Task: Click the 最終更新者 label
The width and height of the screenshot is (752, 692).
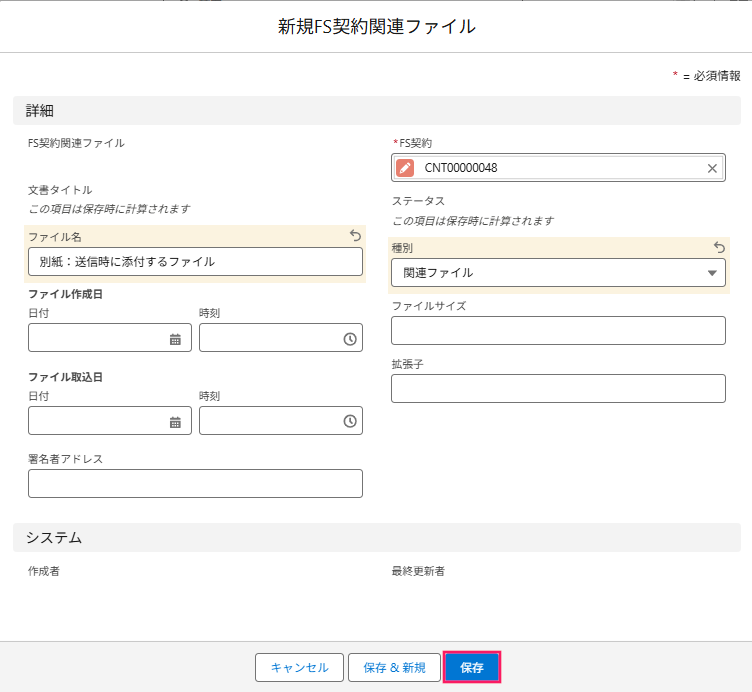Action: [x=418, y=571]
